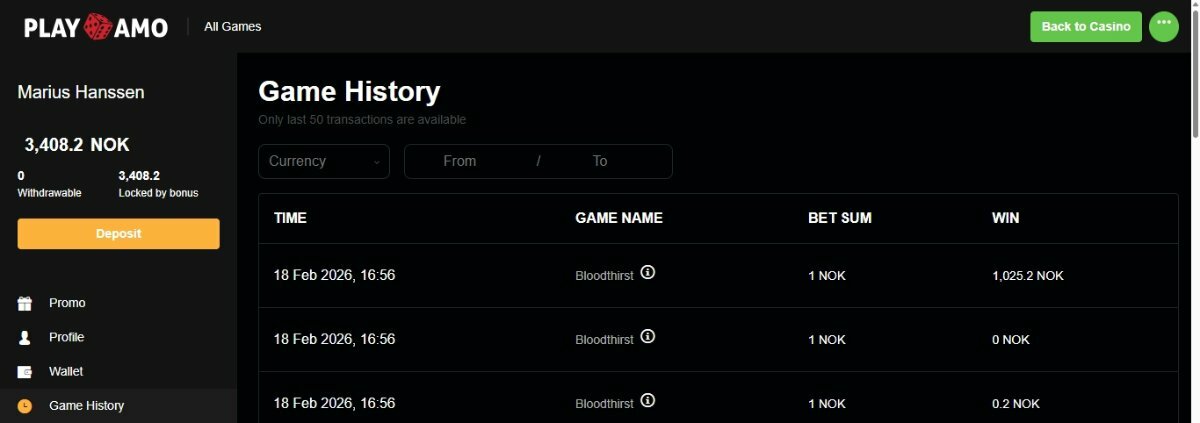Click the orange Deposit button
The width and height of the screenshot is (1200, 423).
[x=118, y=234]
